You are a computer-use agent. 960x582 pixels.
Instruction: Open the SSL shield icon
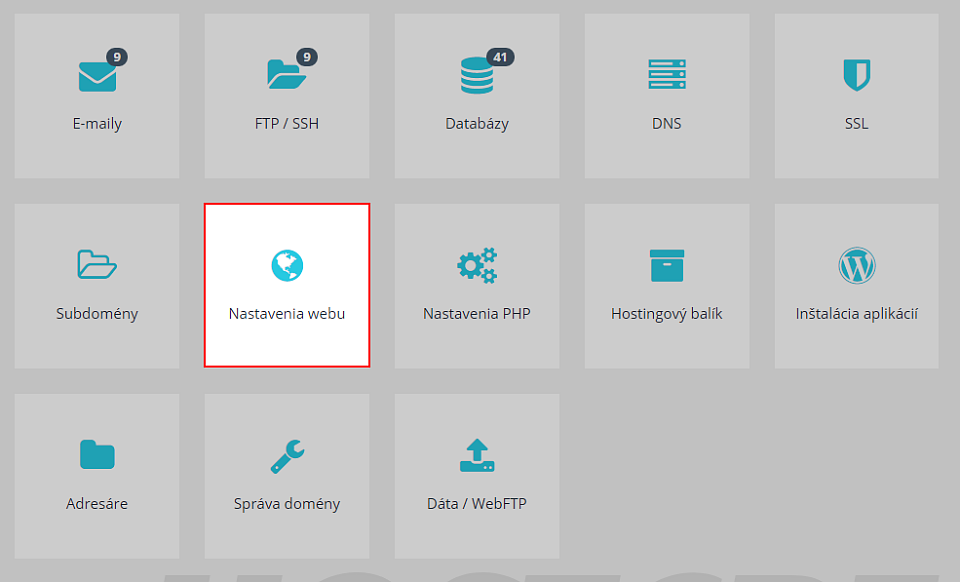[x=857, y=75]
